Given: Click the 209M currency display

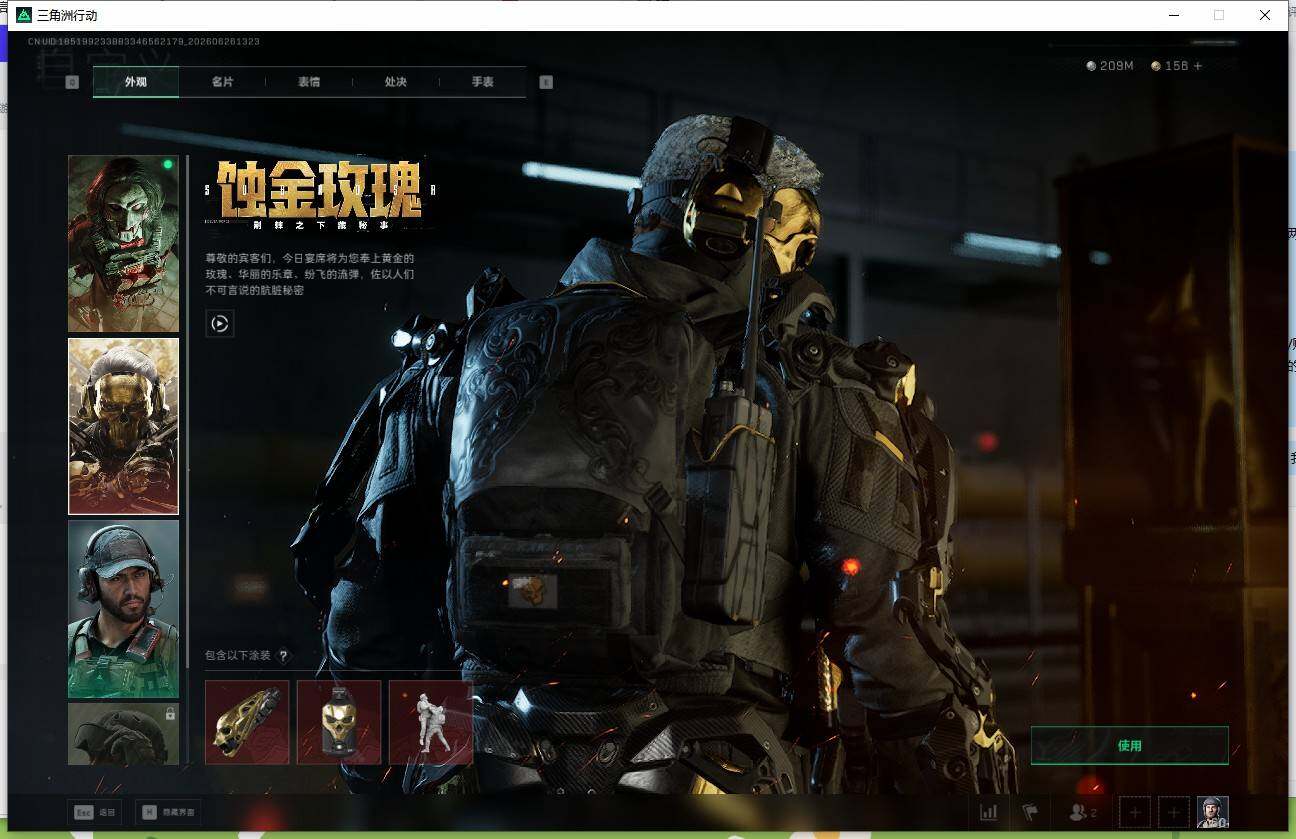Looking at the screenshot, I should coord(1110,66).
